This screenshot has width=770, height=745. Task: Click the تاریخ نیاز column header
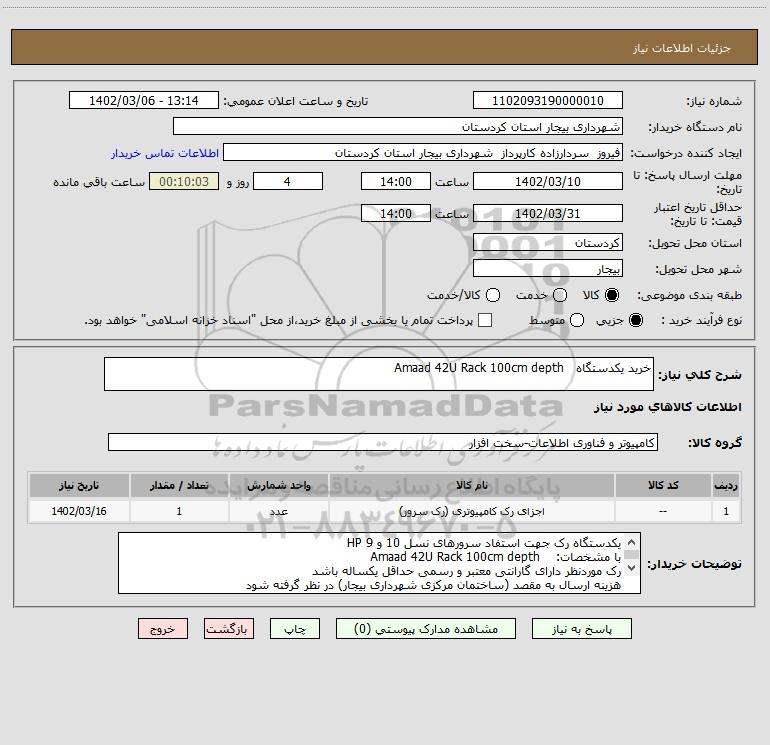tap(79, 485)
